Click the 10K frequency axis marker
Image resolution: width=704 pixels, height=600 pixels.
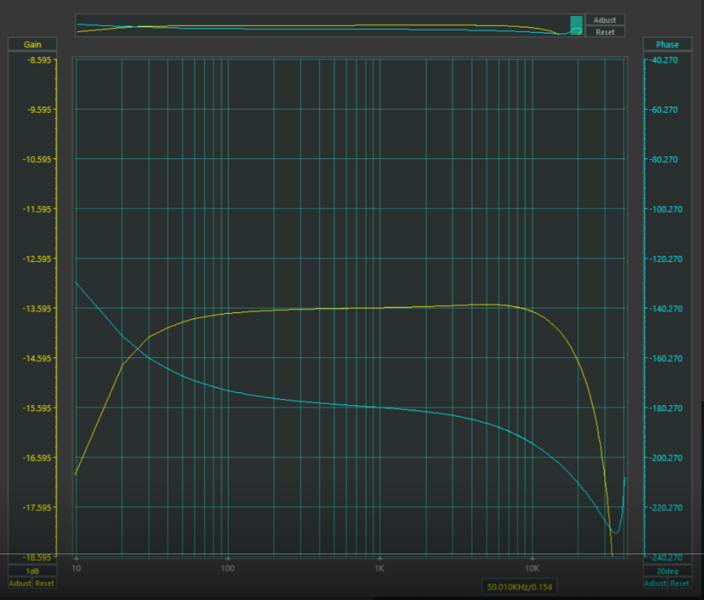[532, 566]
